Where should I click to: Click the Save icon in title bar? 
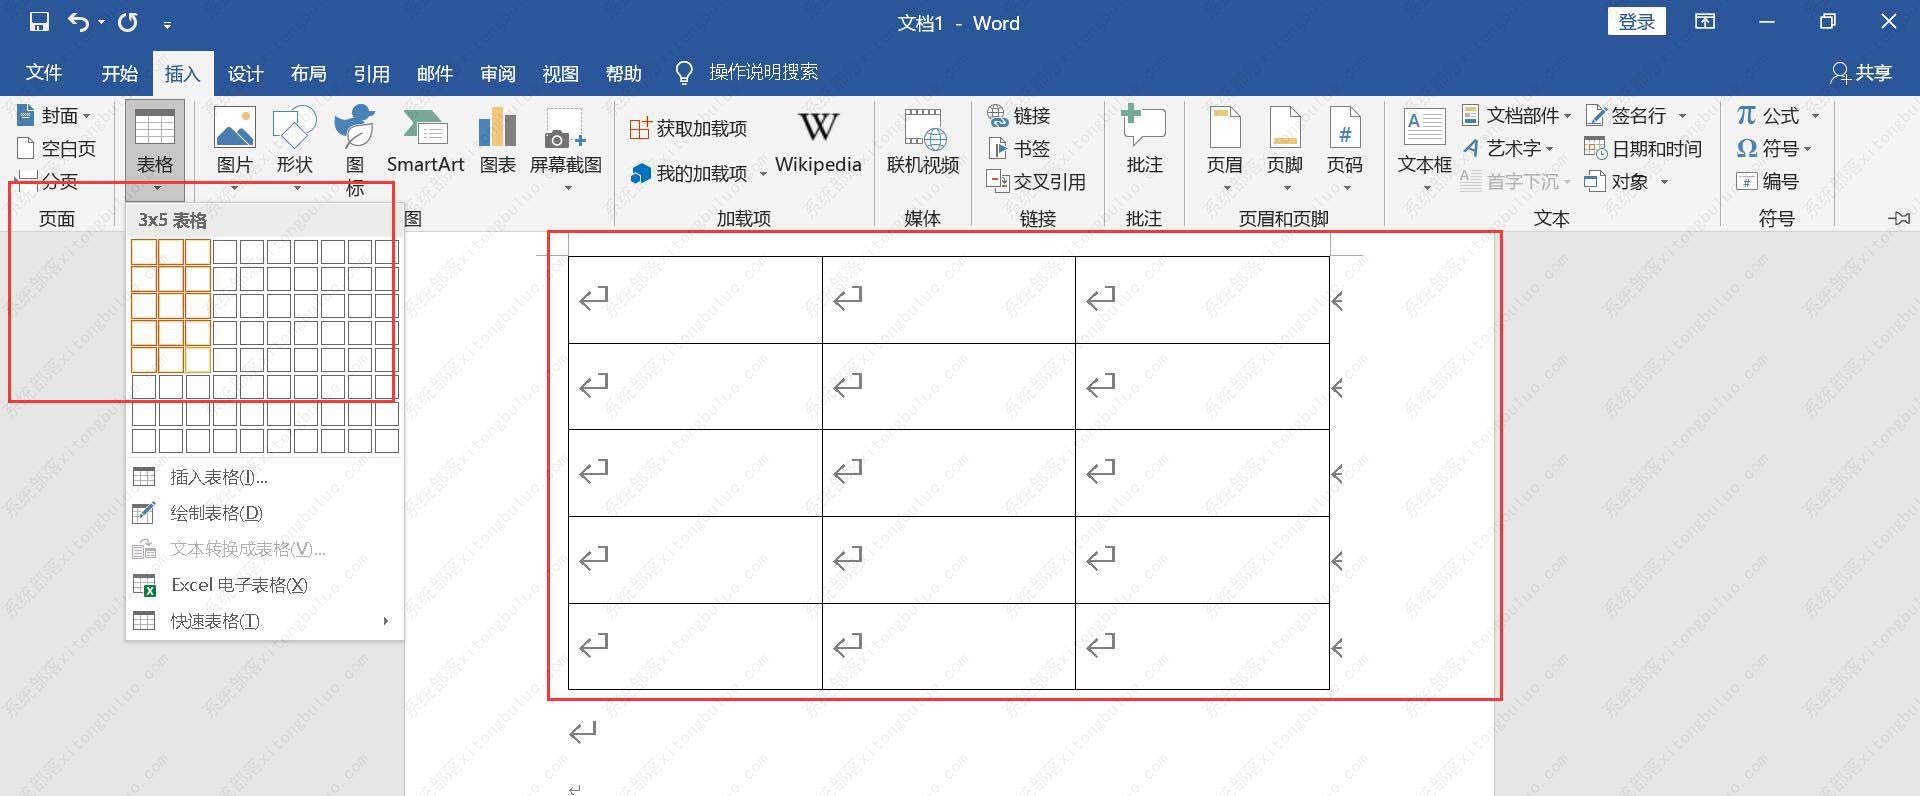tap(39, 22)
